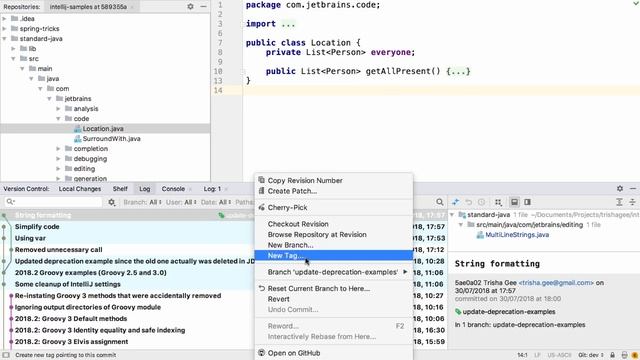Open Branch 'update-deprecation-examples' submenu
The height and width of the screenshot is (360, 640).
tap(333, 272)
